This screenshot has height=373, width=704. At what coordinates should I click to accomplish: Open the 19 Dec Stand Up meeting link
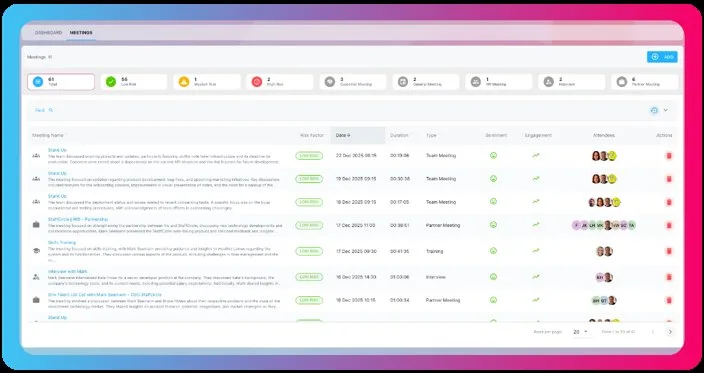tap(57, 173)
